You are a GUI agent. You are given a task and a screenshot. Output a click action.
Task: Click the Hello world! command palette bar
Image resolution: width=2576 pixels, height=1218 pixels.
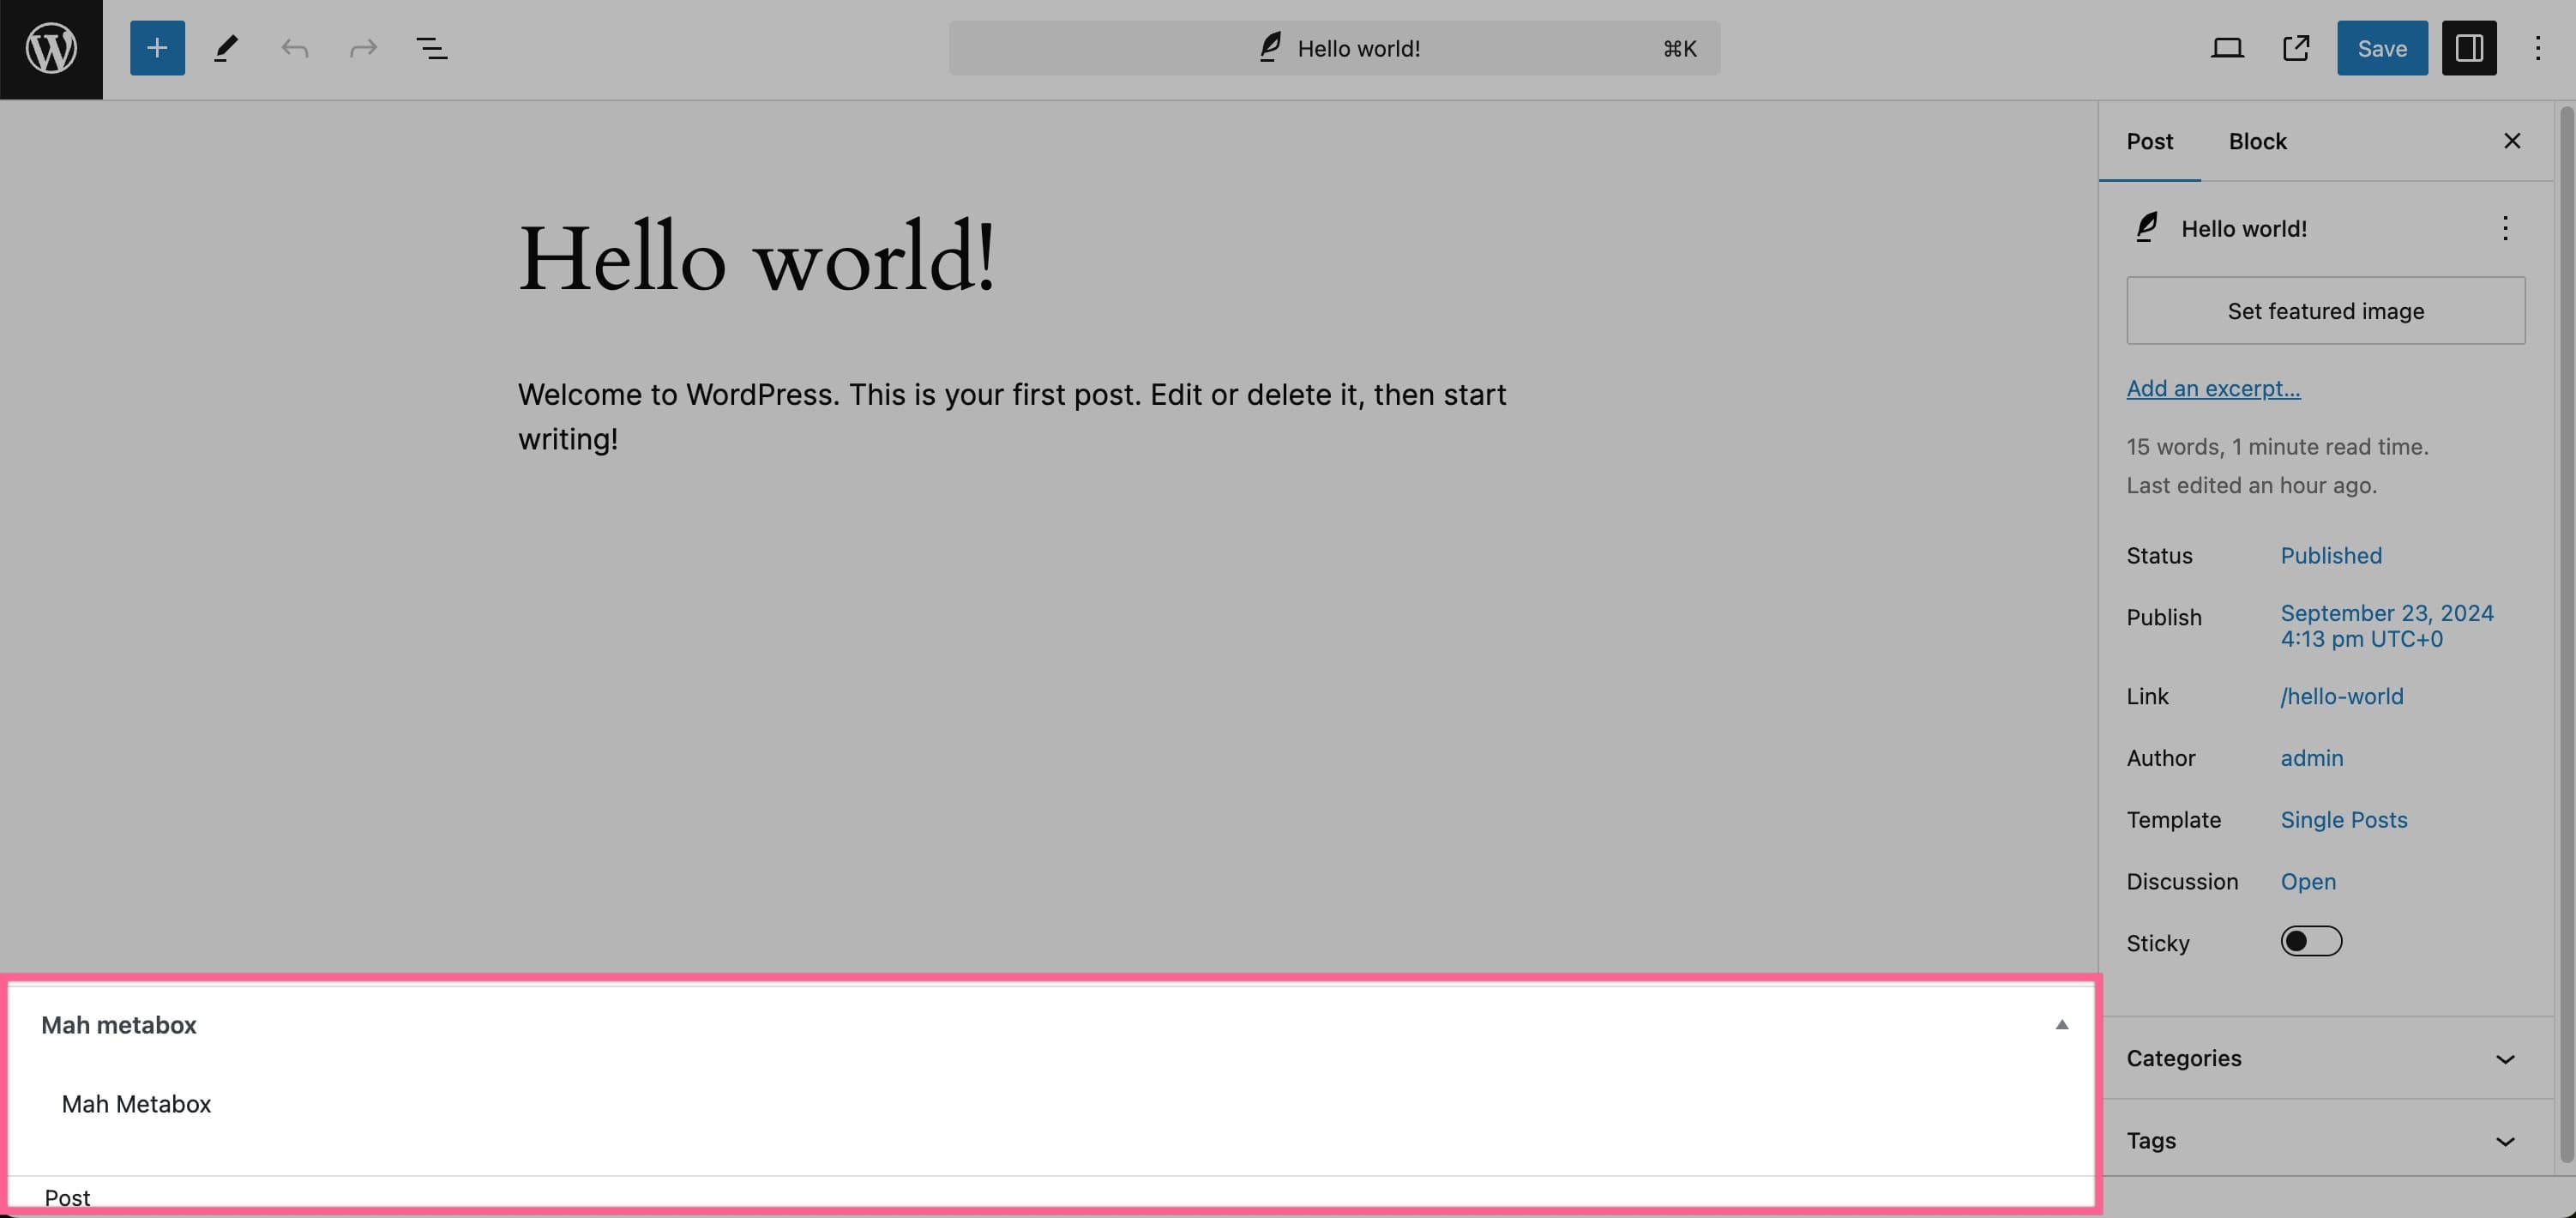[x=1334, y=48]
